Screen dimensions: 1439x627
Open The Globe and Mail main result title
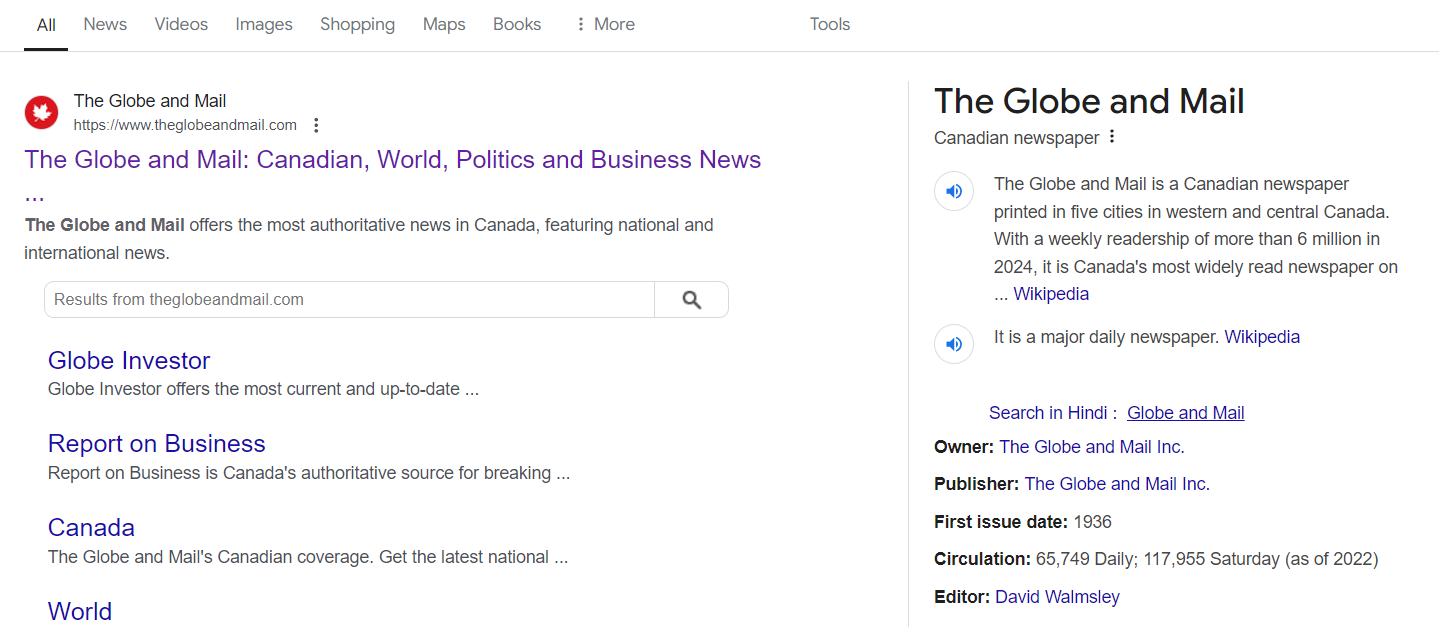393,160
